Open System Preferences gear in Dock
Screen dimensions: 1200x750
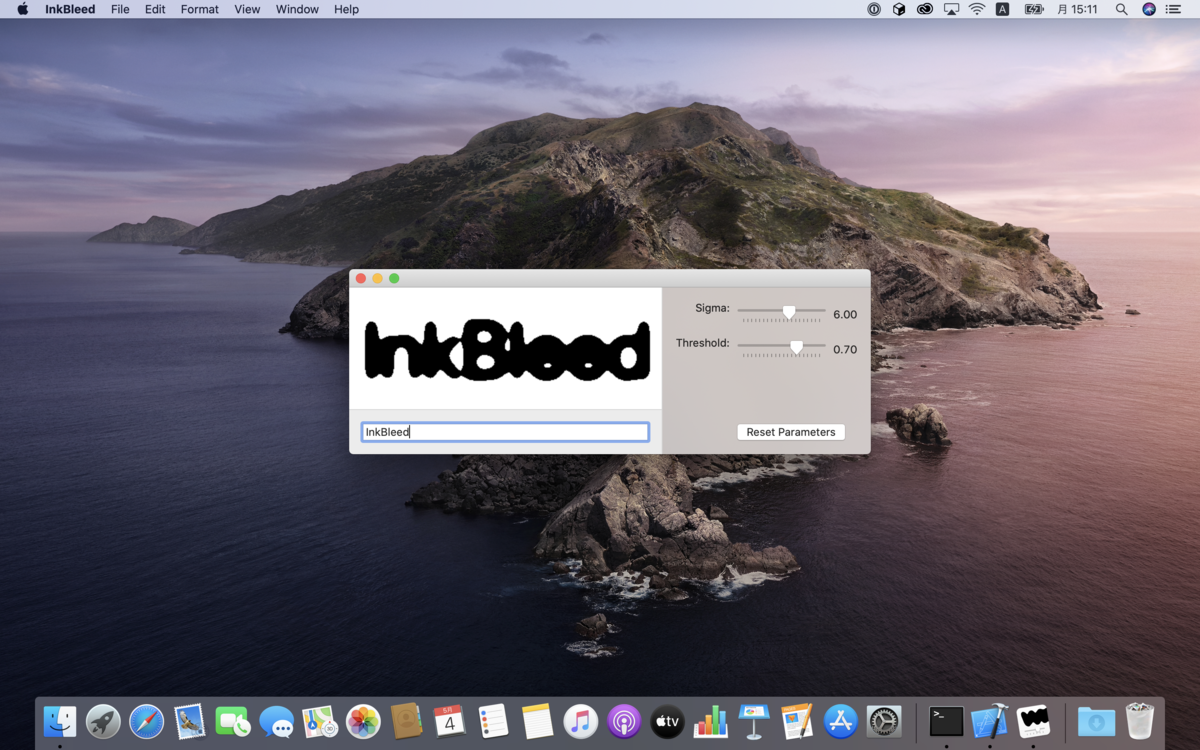884,721
